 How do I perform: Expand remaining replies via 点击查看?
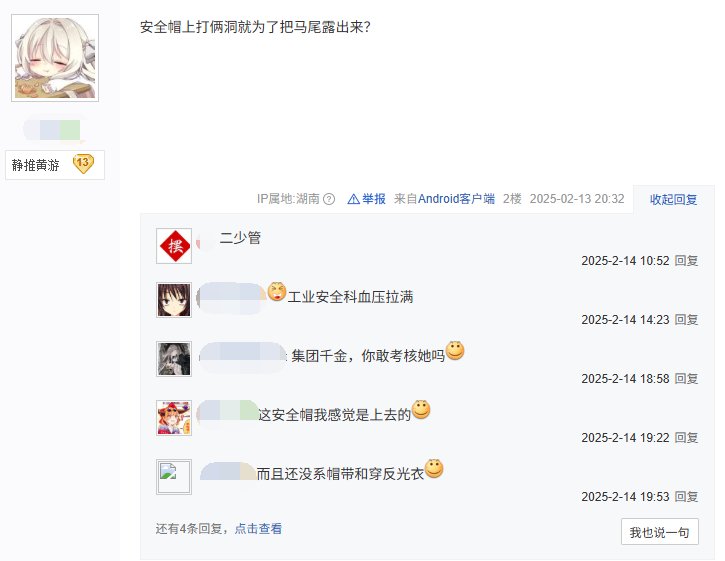click(x=258, y=529)
